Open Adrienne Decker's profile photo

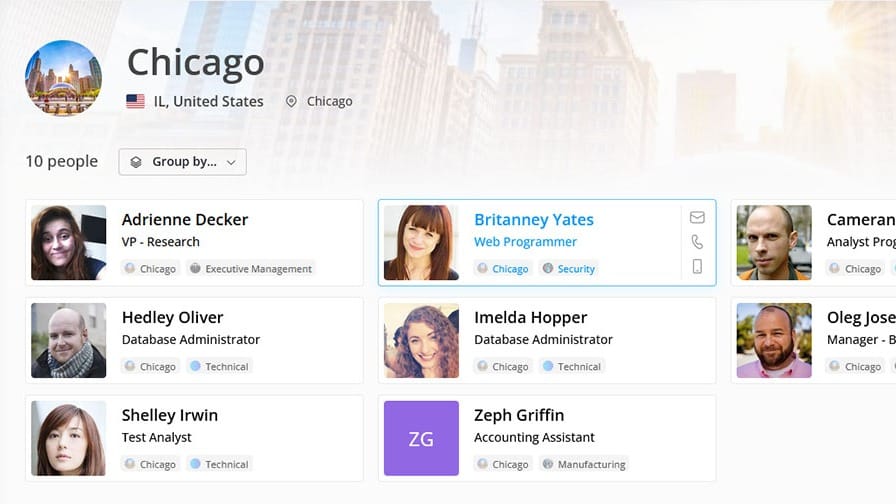pyautogui.click(x=69, y=242)
